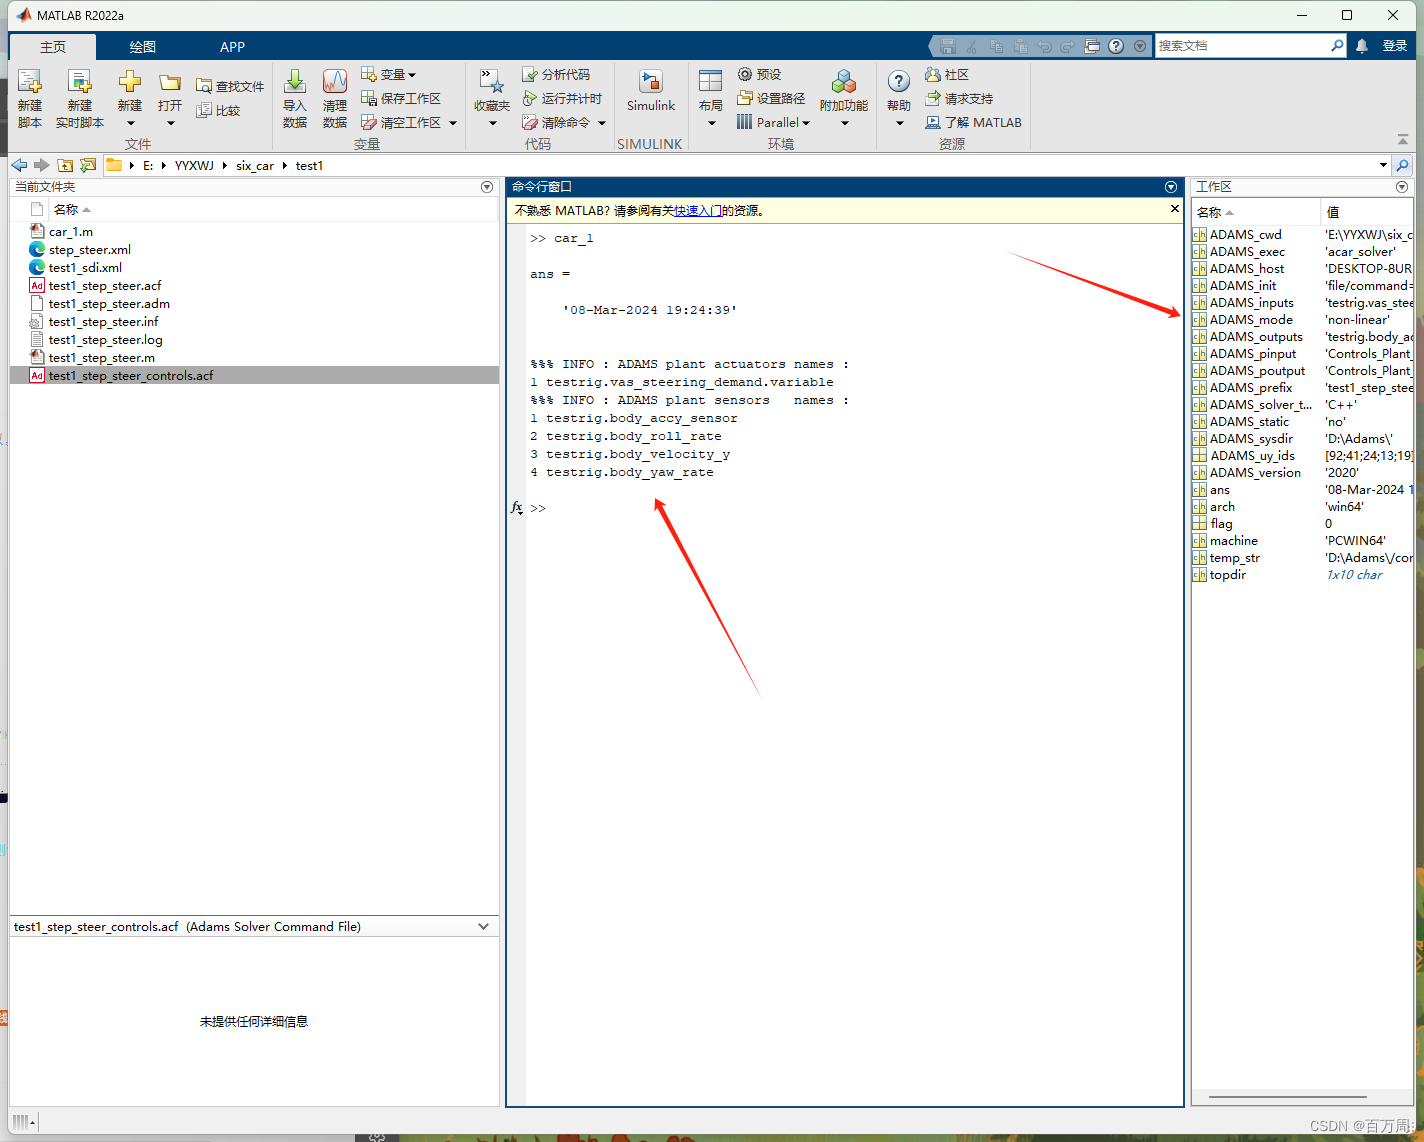Open the address bar path dropdown
This screenshot has width=1424, height=1142.
point(1383,166)
